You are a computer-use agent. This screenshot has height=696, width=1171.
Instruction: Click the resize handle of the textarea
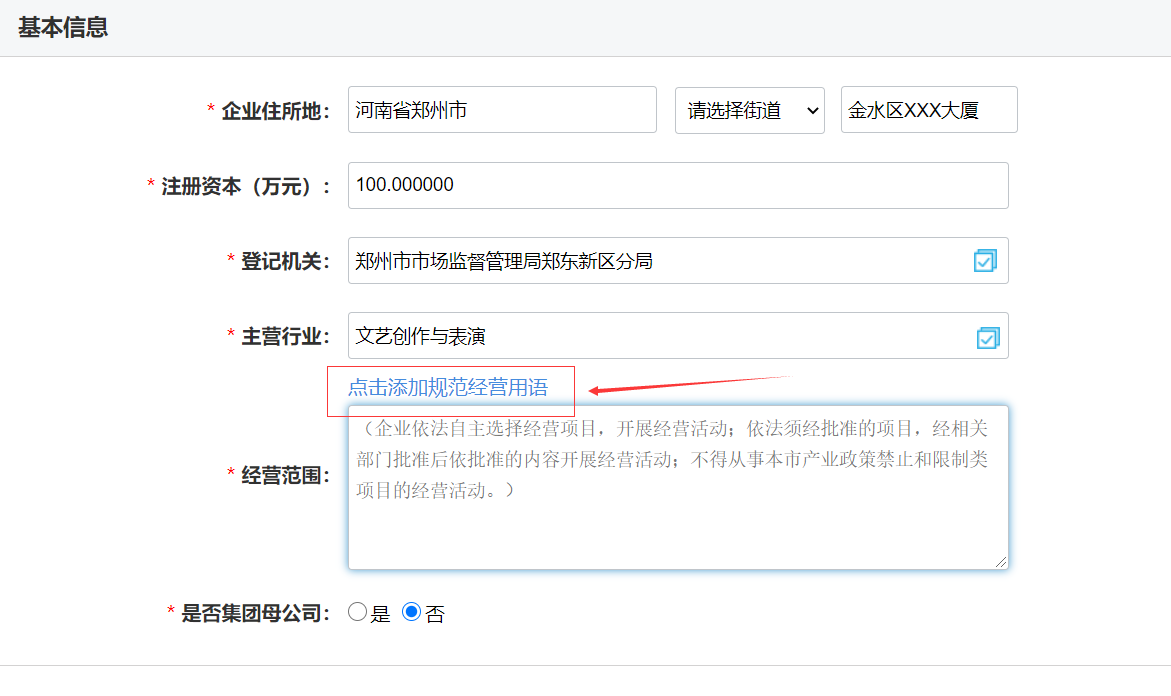pyautogui.click(x=1000, y=563)
